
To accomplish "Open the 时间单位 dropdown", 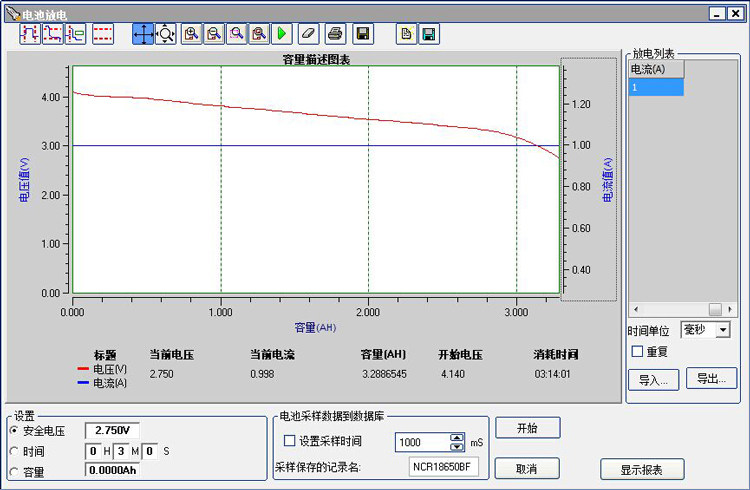I will click(x=723, y=329).
